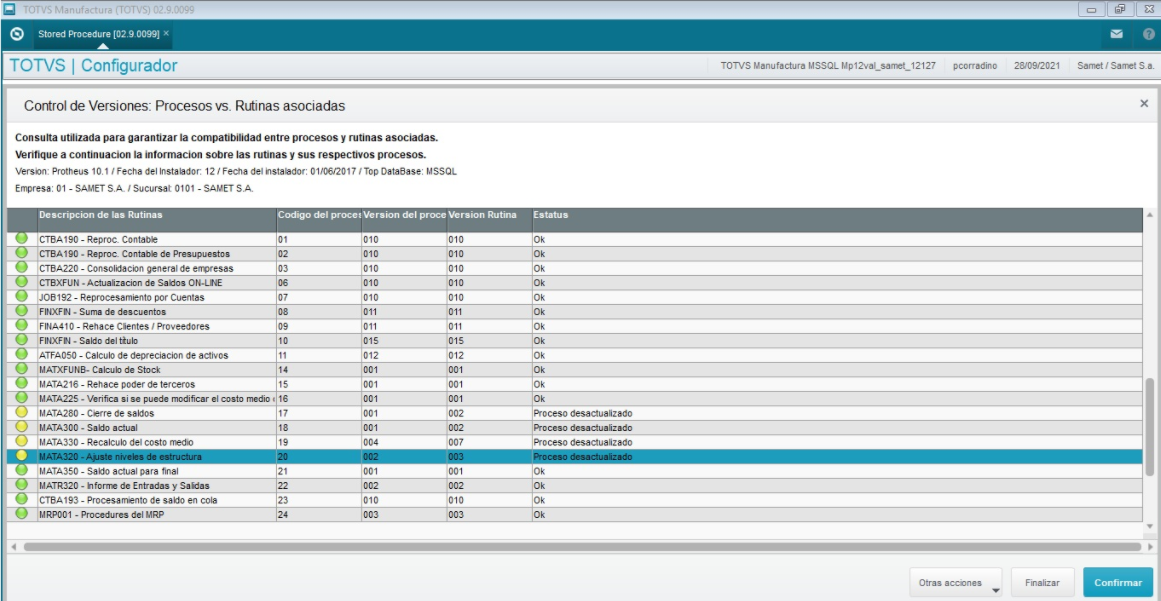The width and height of the screenshot is (1161, 601).
Task: Click the Version Rutina column header
Action: tap(489, 220)
